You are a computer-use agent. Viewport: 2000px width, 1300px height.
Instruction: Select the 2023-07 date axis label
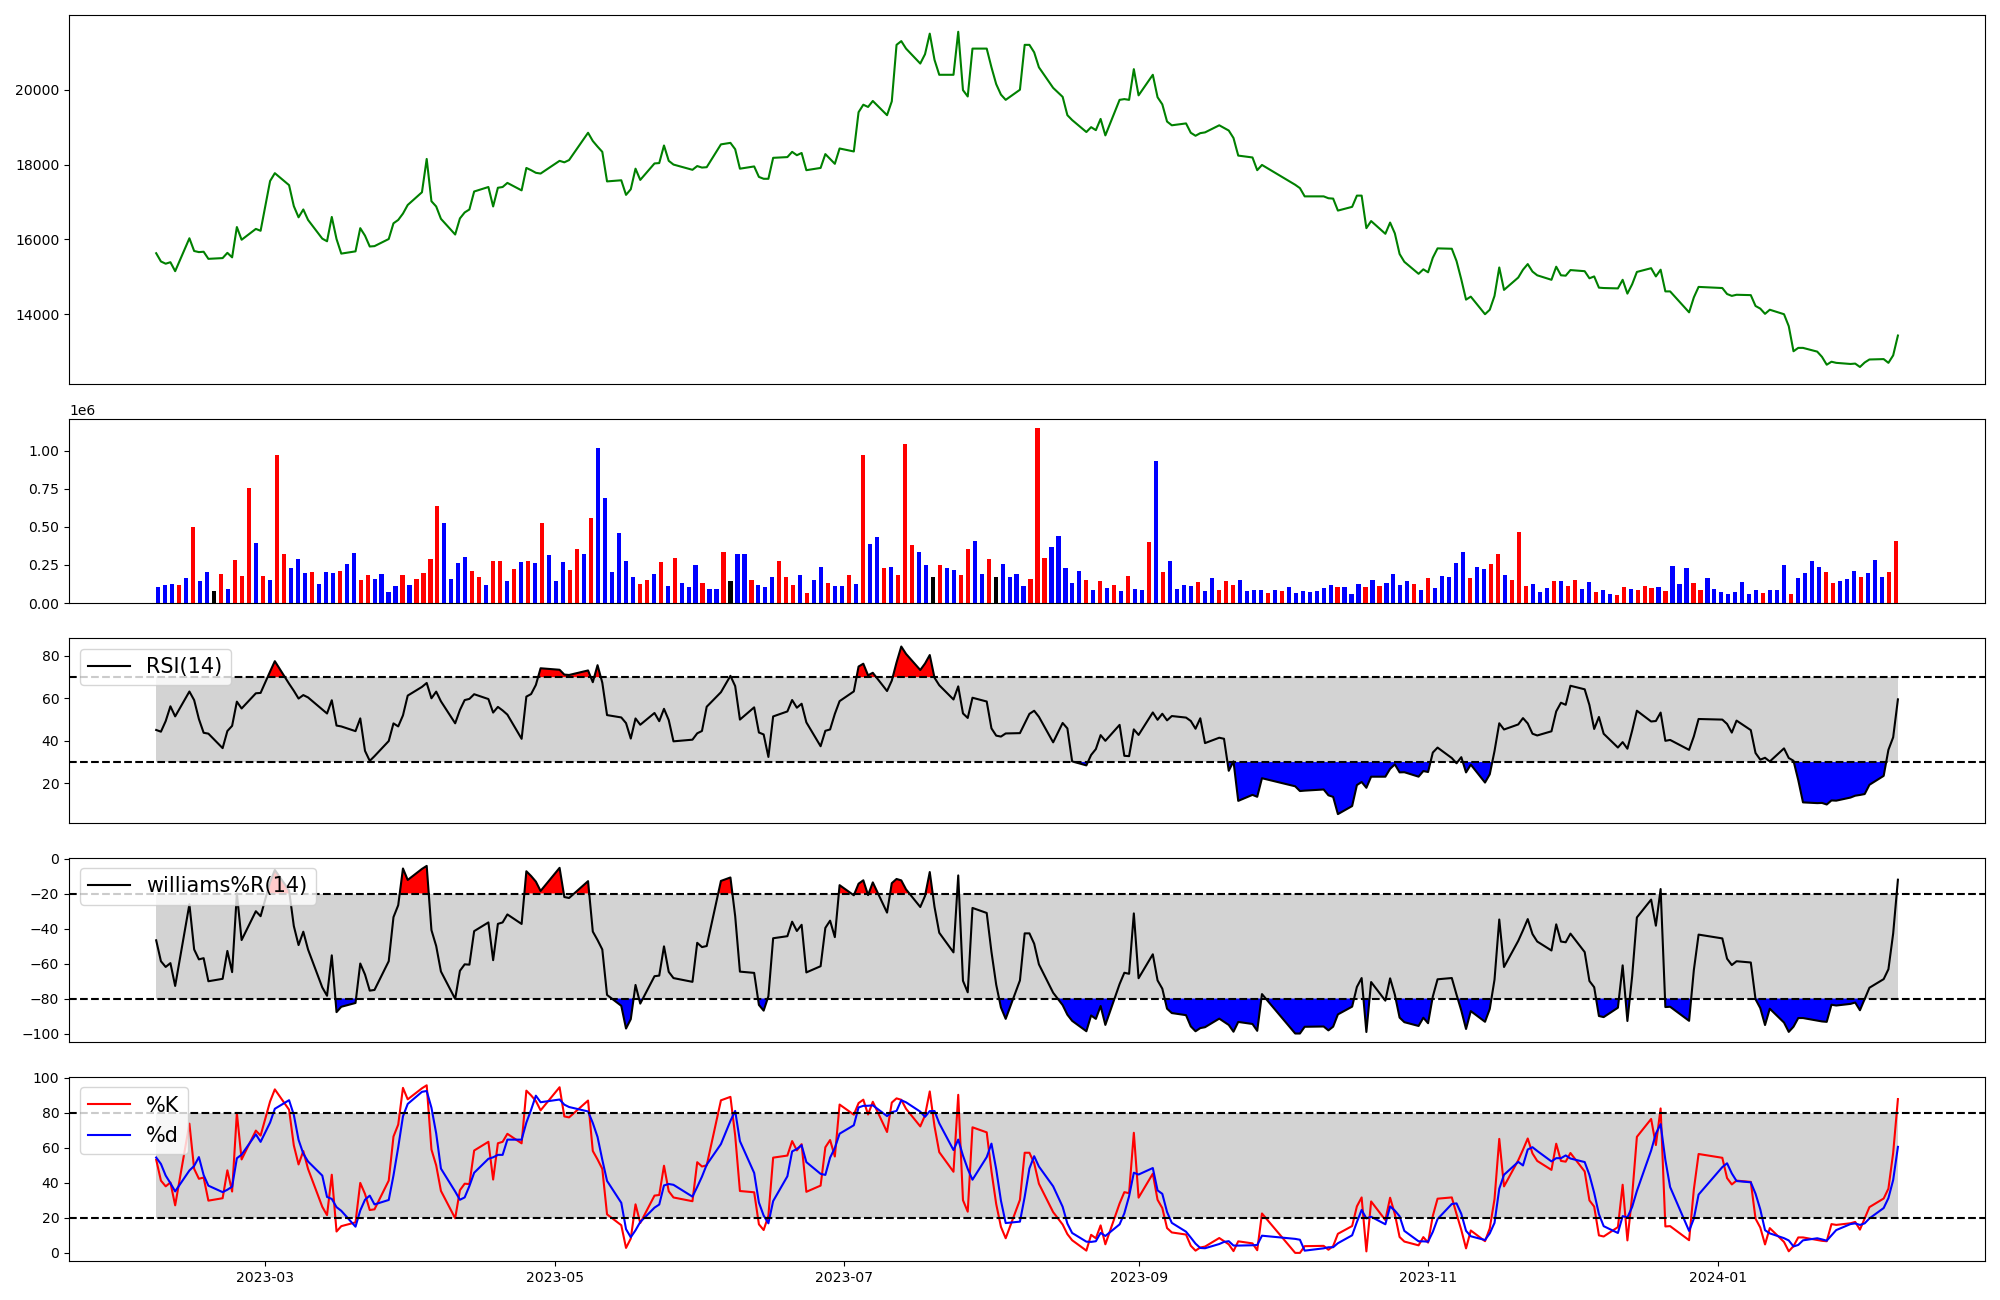coord(844,1277)
